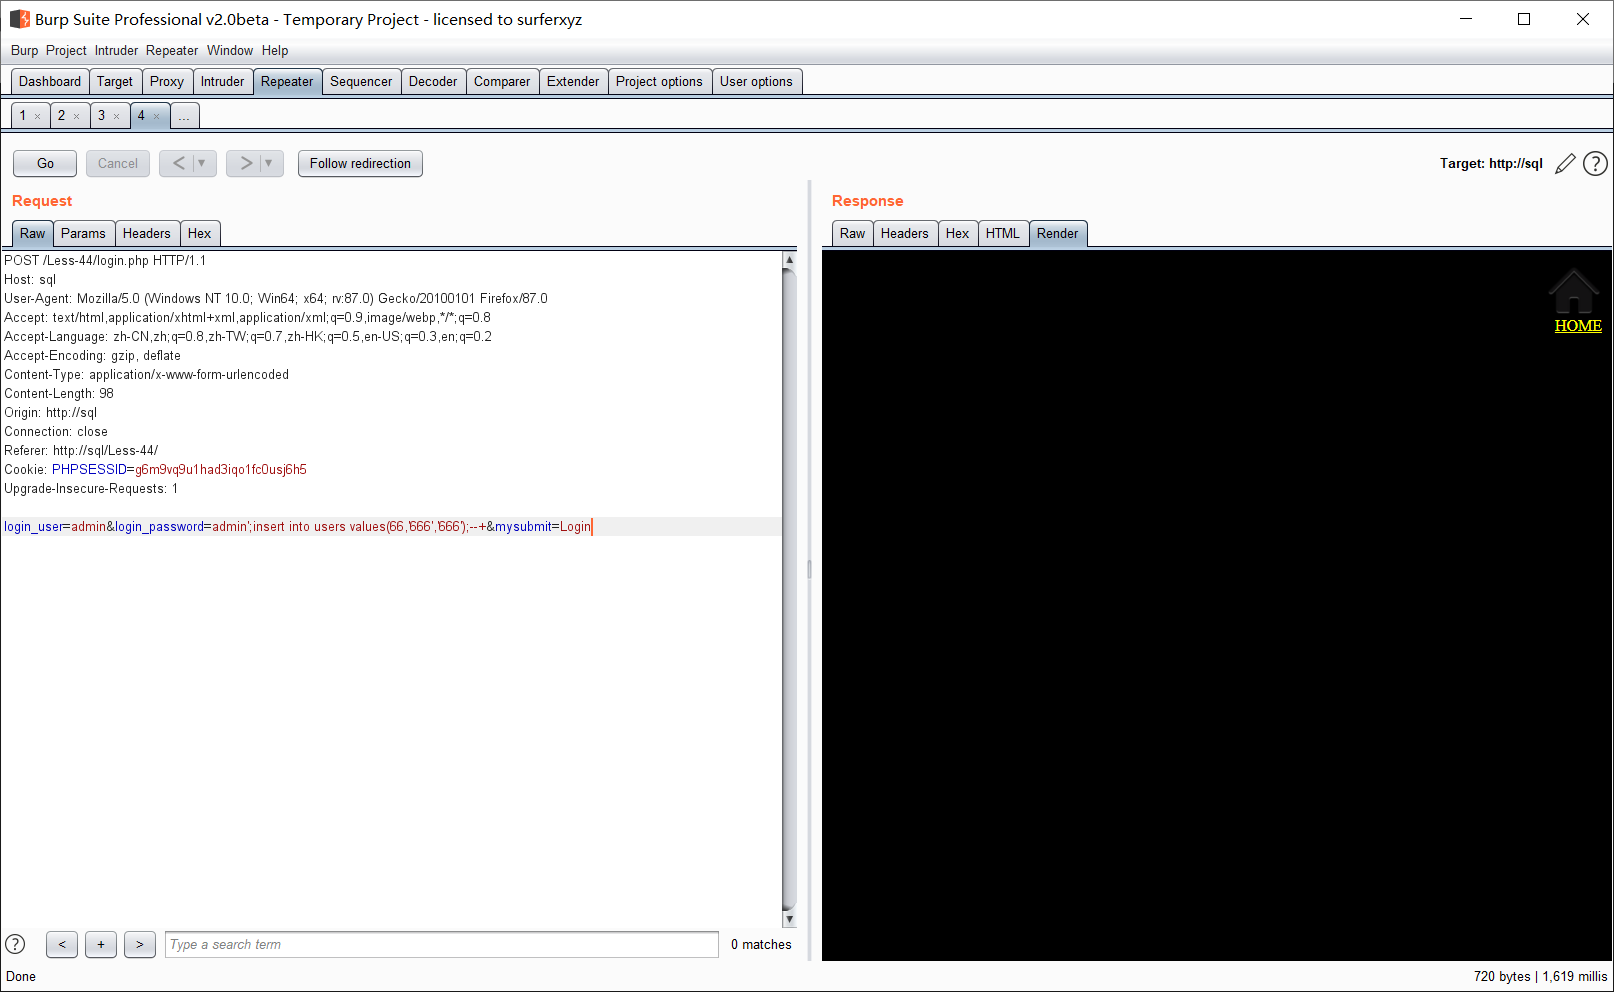This screenshot has height=992, width=1614.
Task: Switch to Intruder tab
Action: click(222, 82)
